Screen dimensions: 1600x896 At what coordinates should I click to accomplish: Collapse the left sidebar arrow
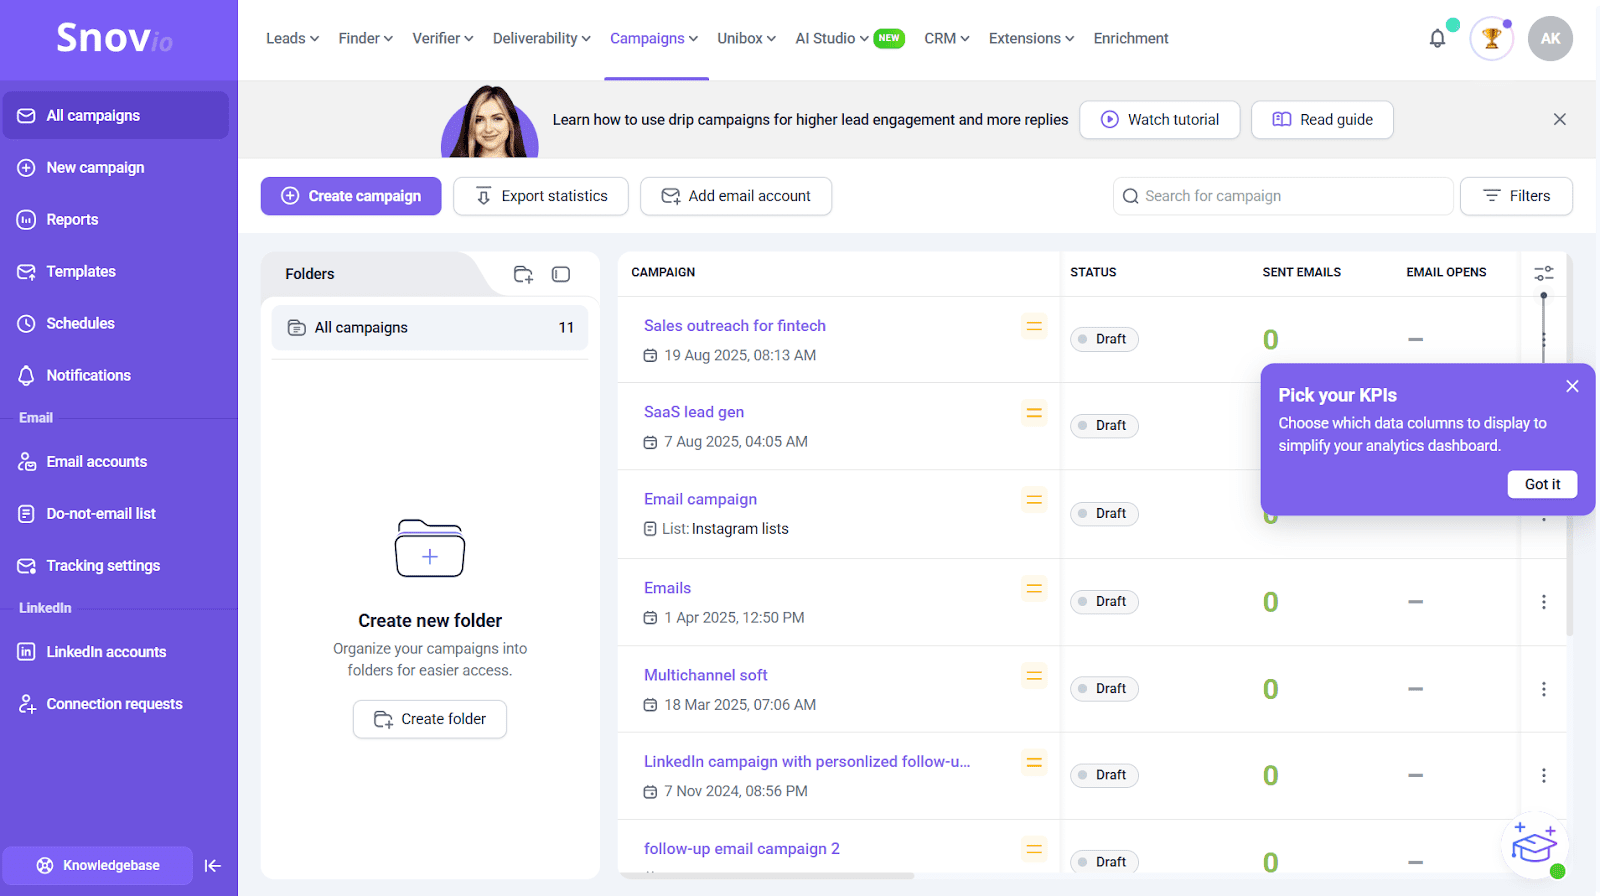pos(212,866)
